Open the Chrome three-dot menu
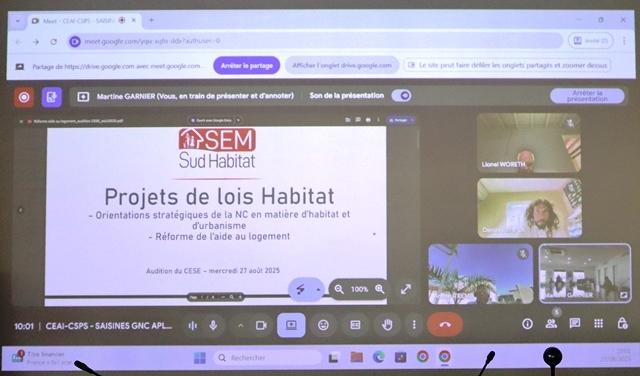 point(624,41)
